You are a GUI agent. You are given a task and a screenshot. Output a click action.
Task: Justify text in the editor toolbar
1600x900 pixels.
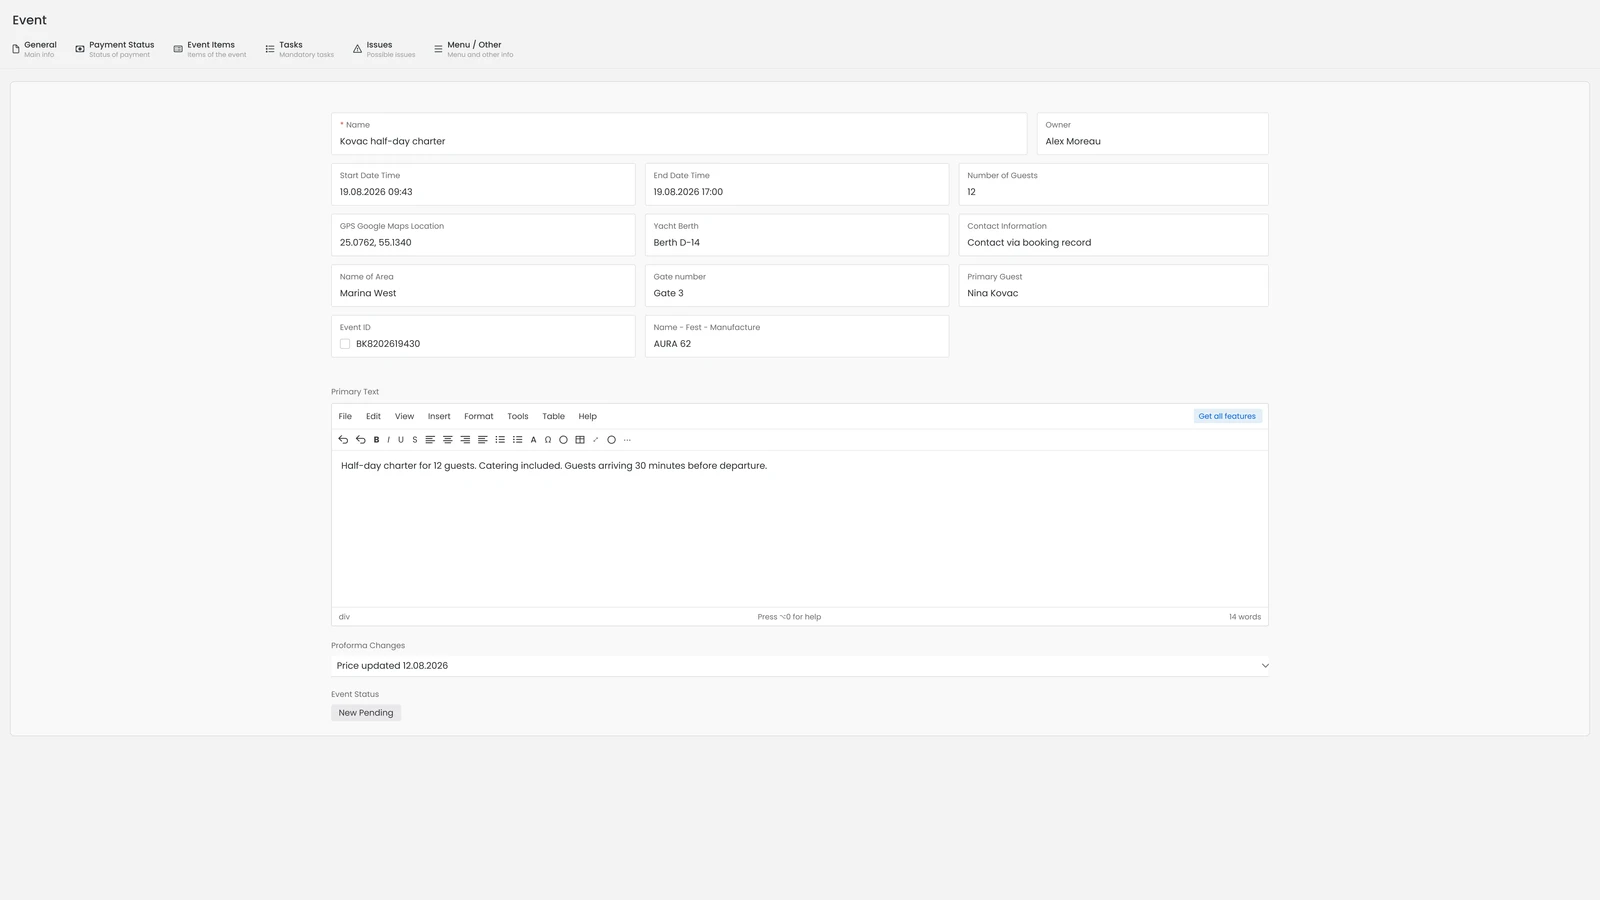tap(482, 440)
